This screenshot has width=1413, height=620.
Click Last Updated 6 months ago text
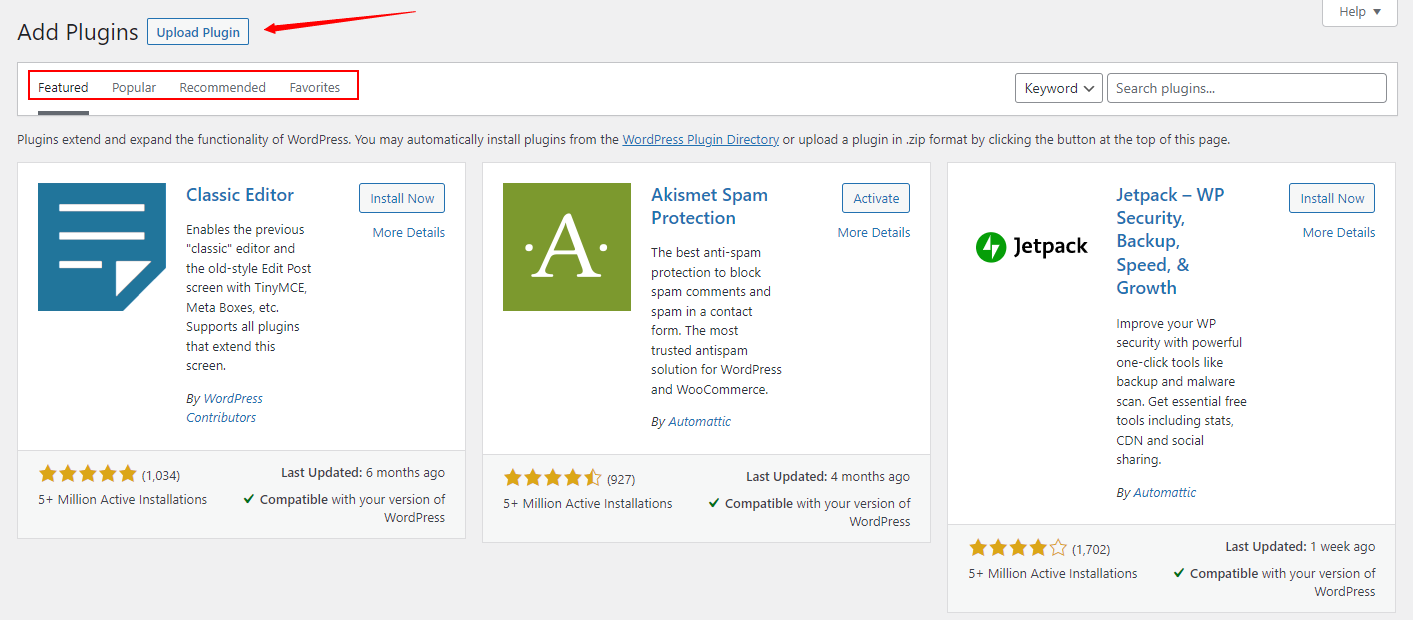coord(363,473)
